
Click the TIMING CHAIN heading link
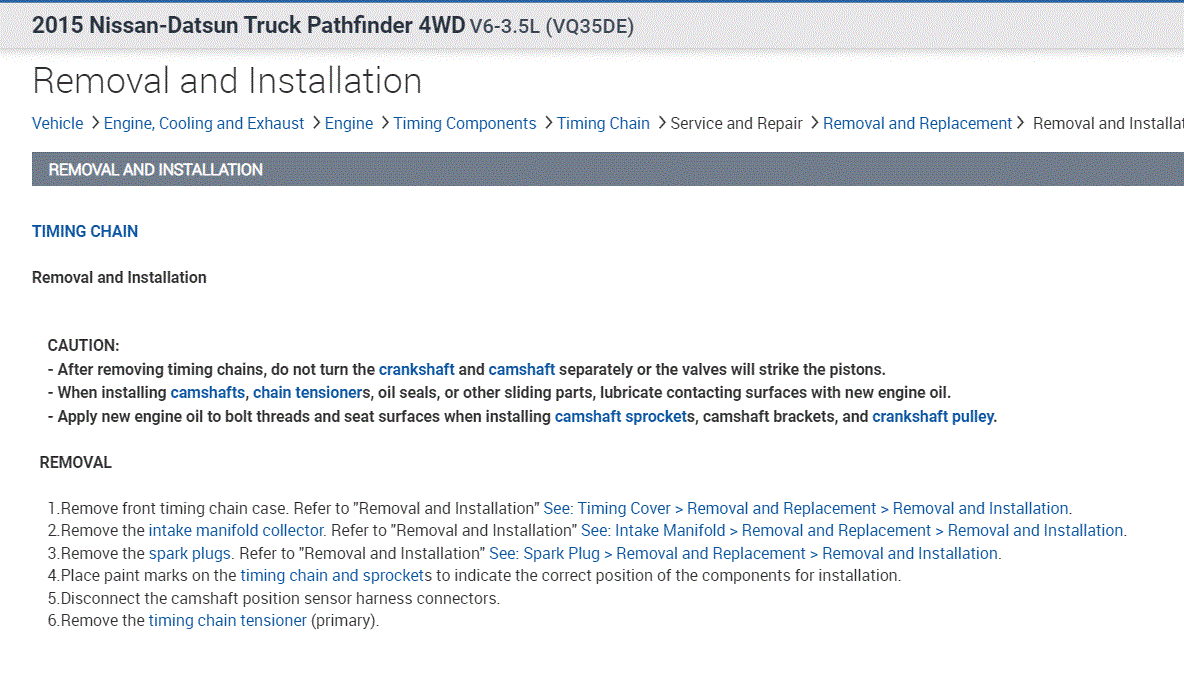(85, 231)
